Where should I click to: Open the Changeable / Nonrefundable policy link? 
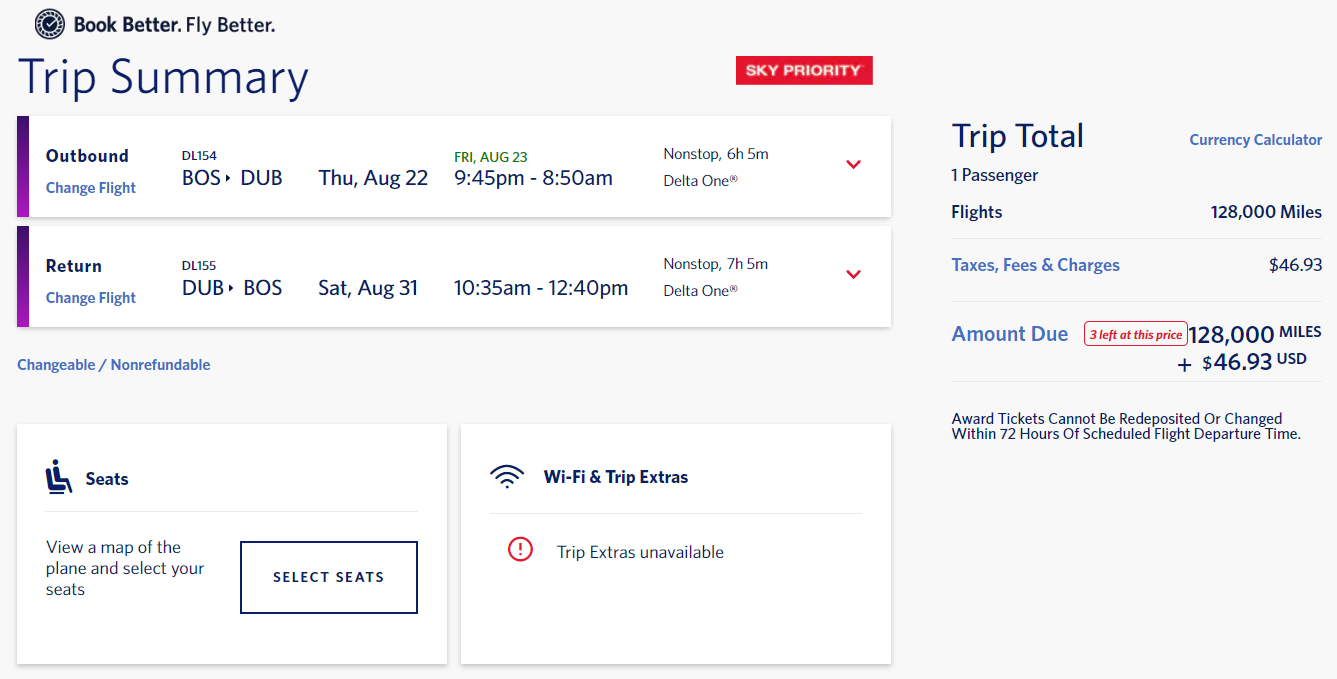[114, 365]
